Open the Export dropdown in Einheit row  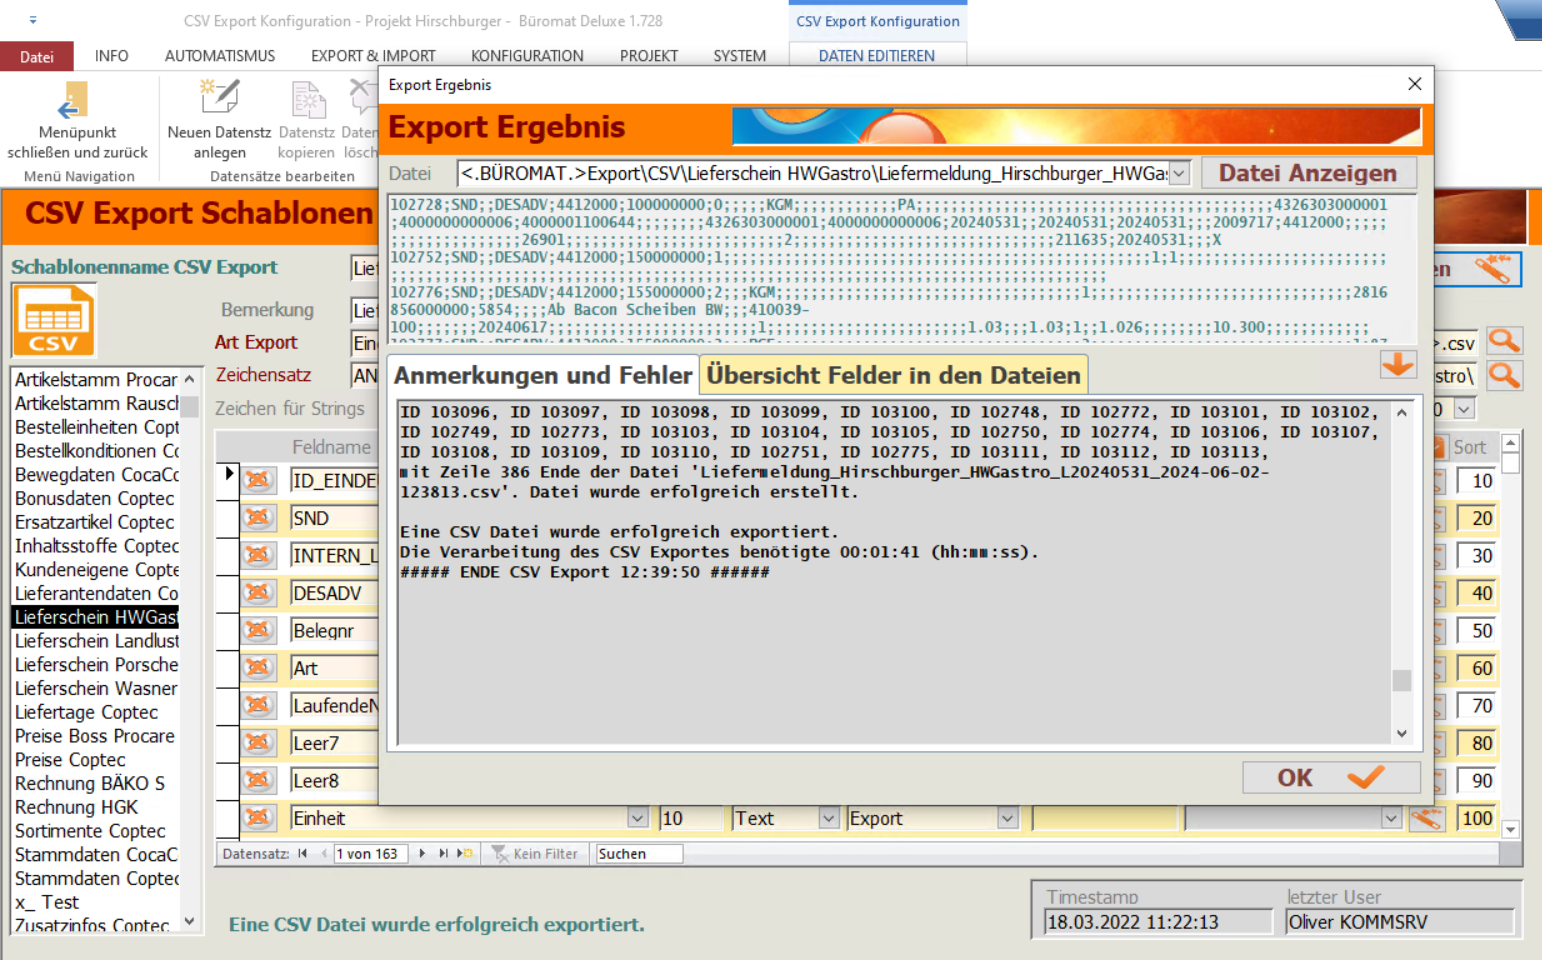tap(1007, 818)
